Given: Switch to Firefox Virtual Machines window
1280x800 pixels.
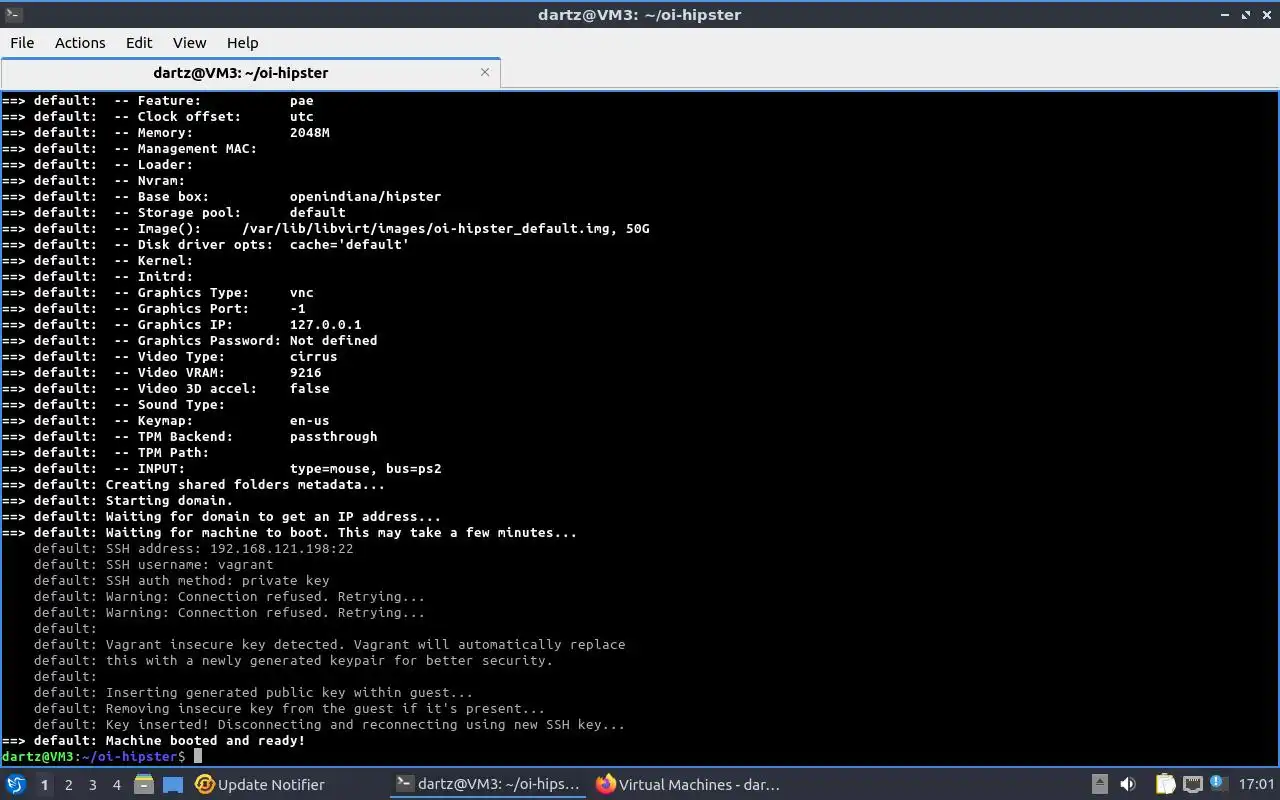Looking at the screenshot, I should pos(688,785).
